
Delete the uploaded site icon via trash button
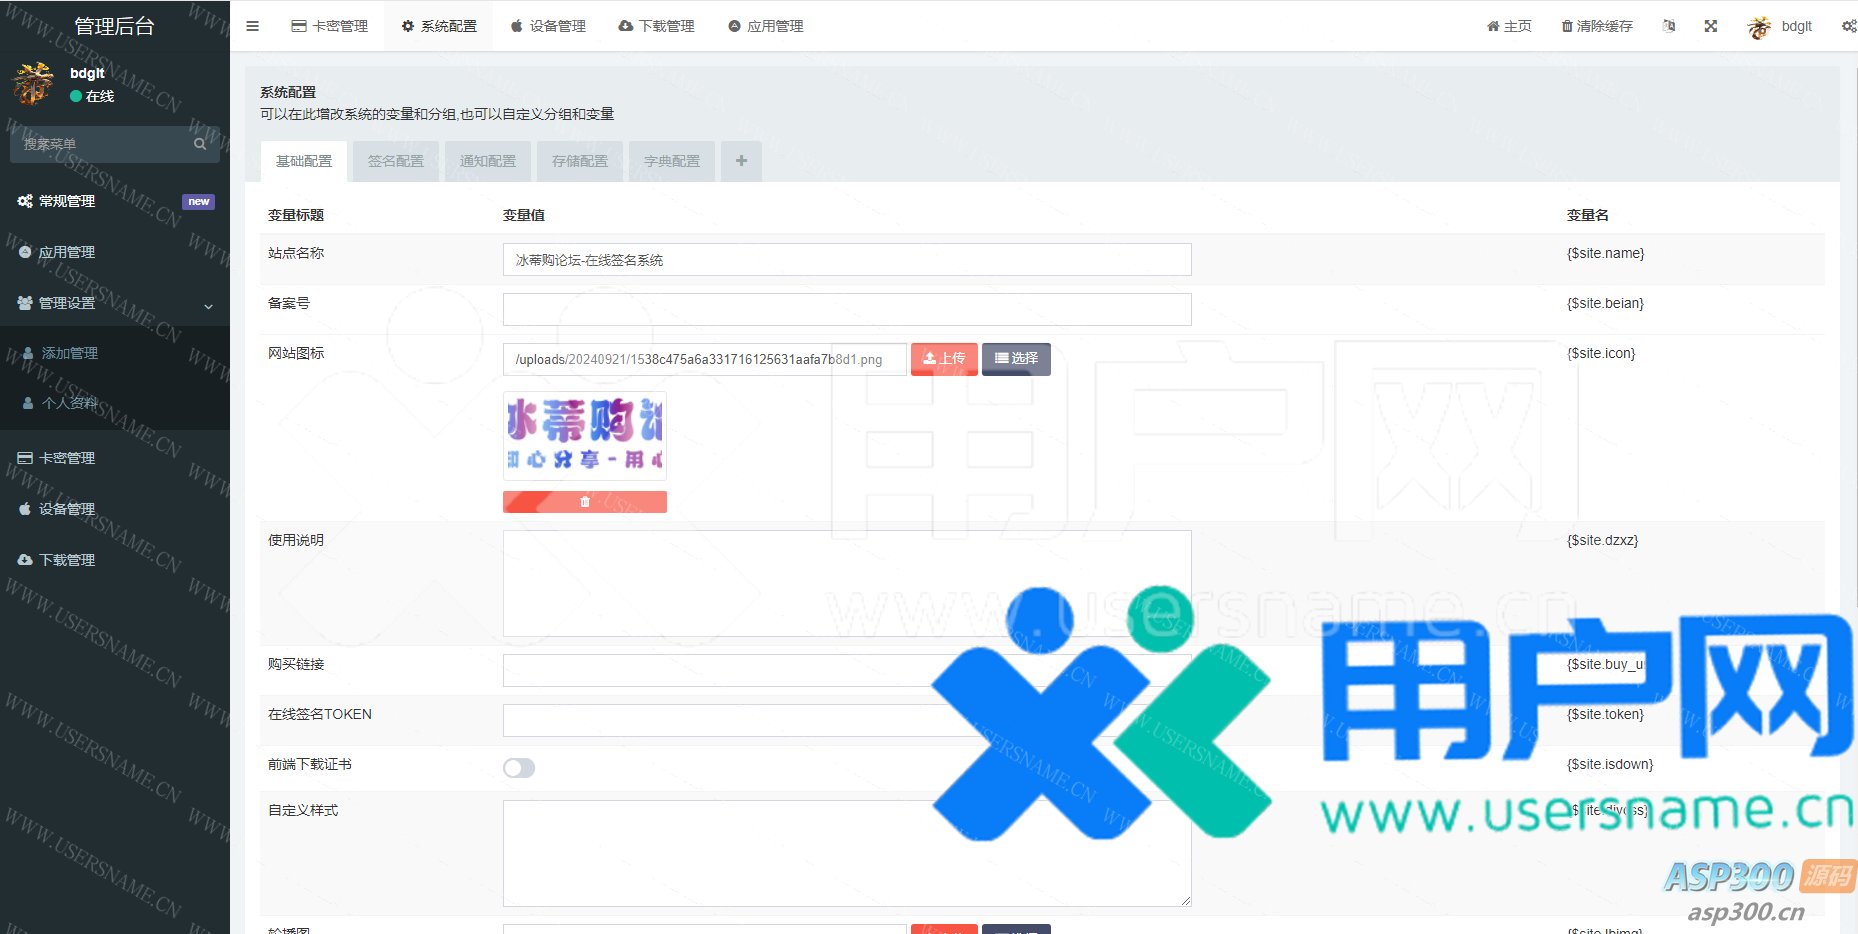coord(585,502)
